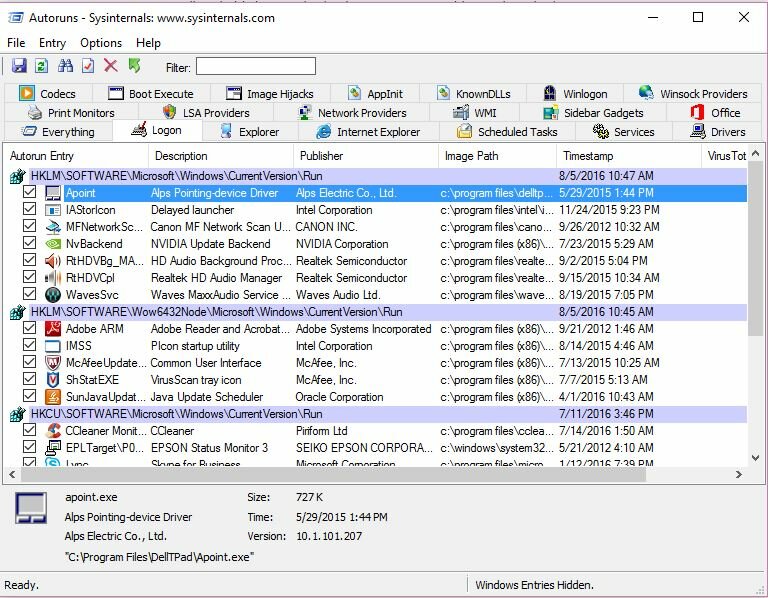Open the Everything tab

coord(59,132)
